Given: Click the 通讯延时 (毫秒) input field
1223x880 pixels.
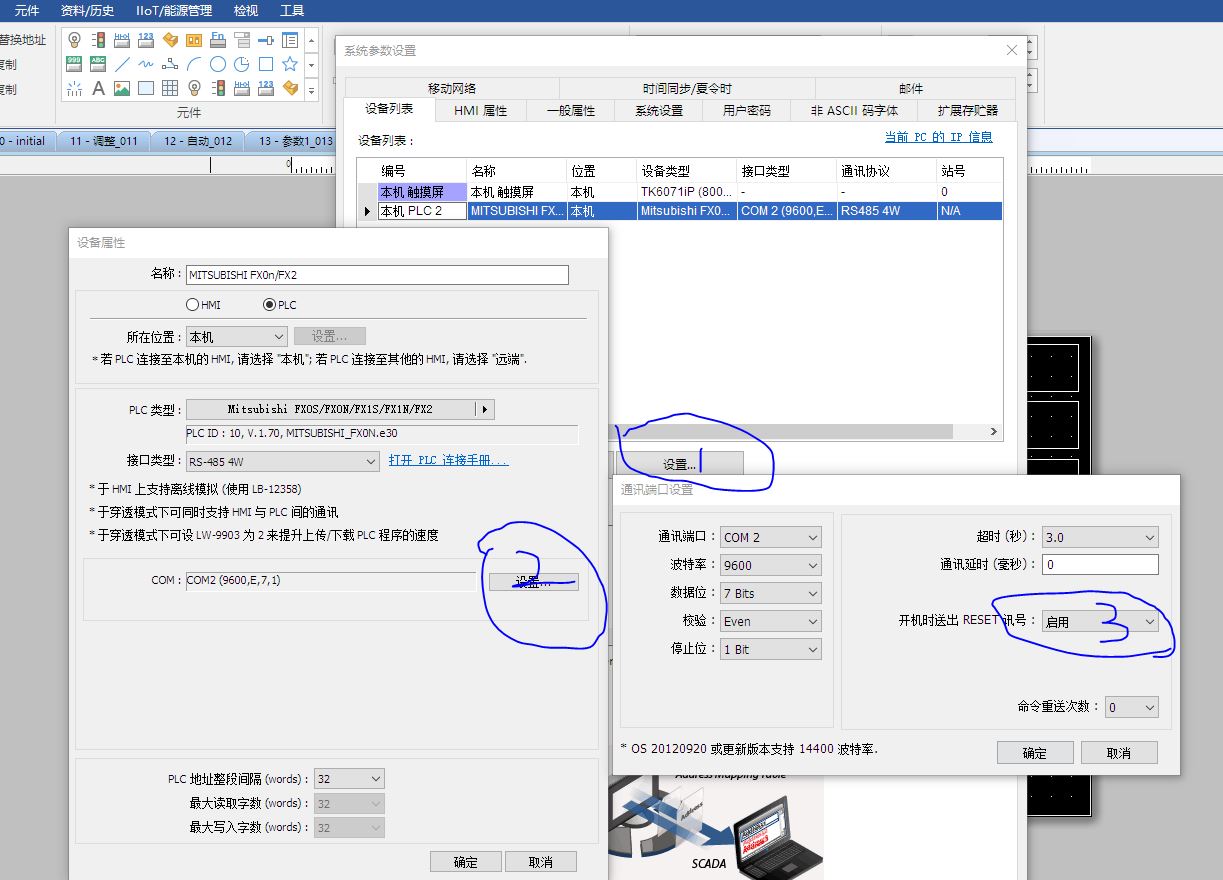Looking at the screenshot, I should click(1099, 565).
